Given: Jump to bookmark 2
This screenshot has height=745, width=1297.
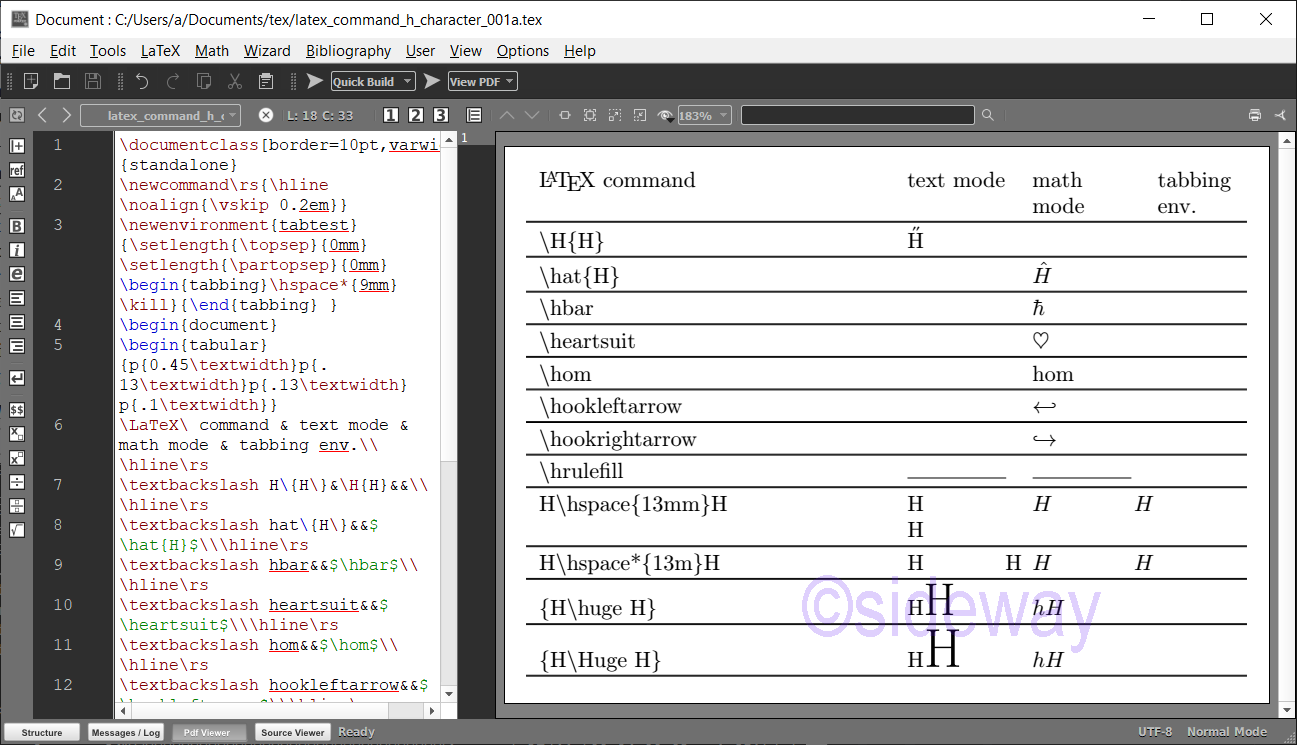Looking at the screenshot, I should (x=416, y=116).
